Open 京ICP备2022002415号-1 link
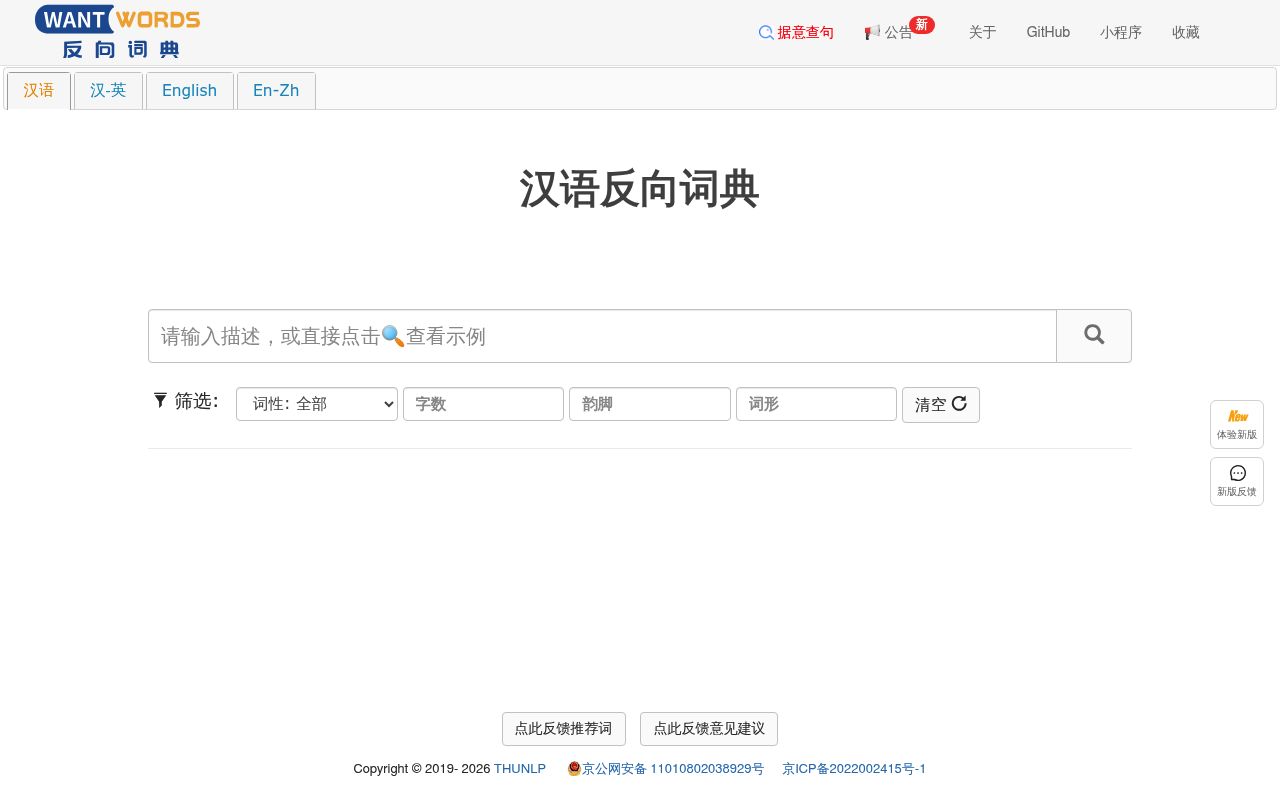Viewport: 1280px width, 800px height. coord(854,769)
